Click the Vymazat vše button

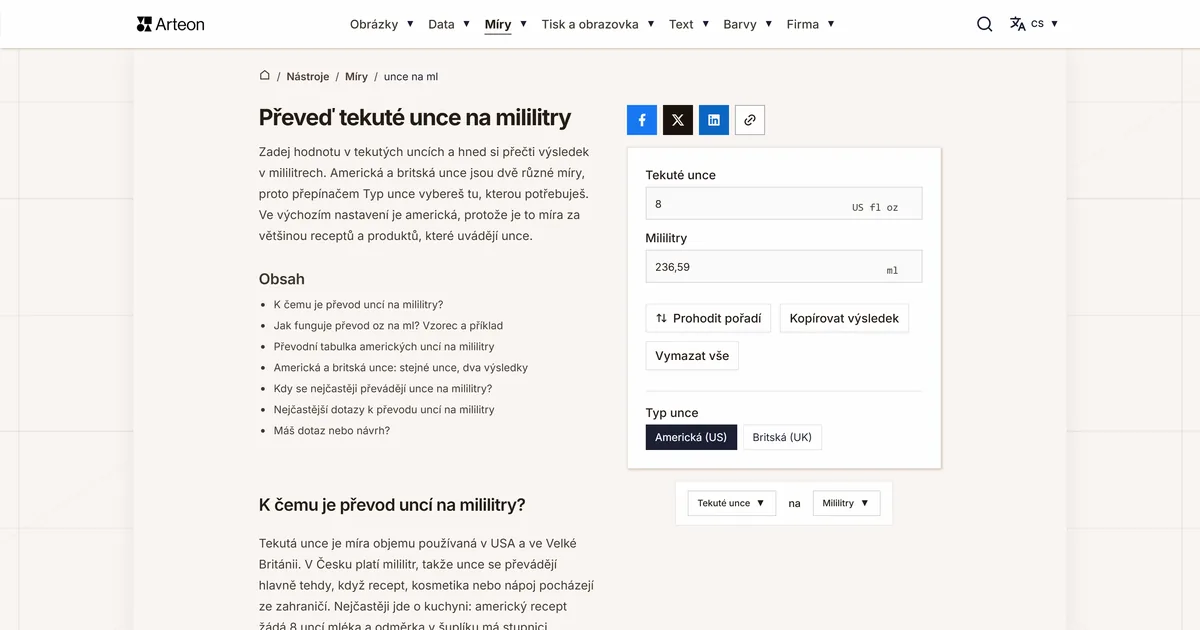point(692,355)
